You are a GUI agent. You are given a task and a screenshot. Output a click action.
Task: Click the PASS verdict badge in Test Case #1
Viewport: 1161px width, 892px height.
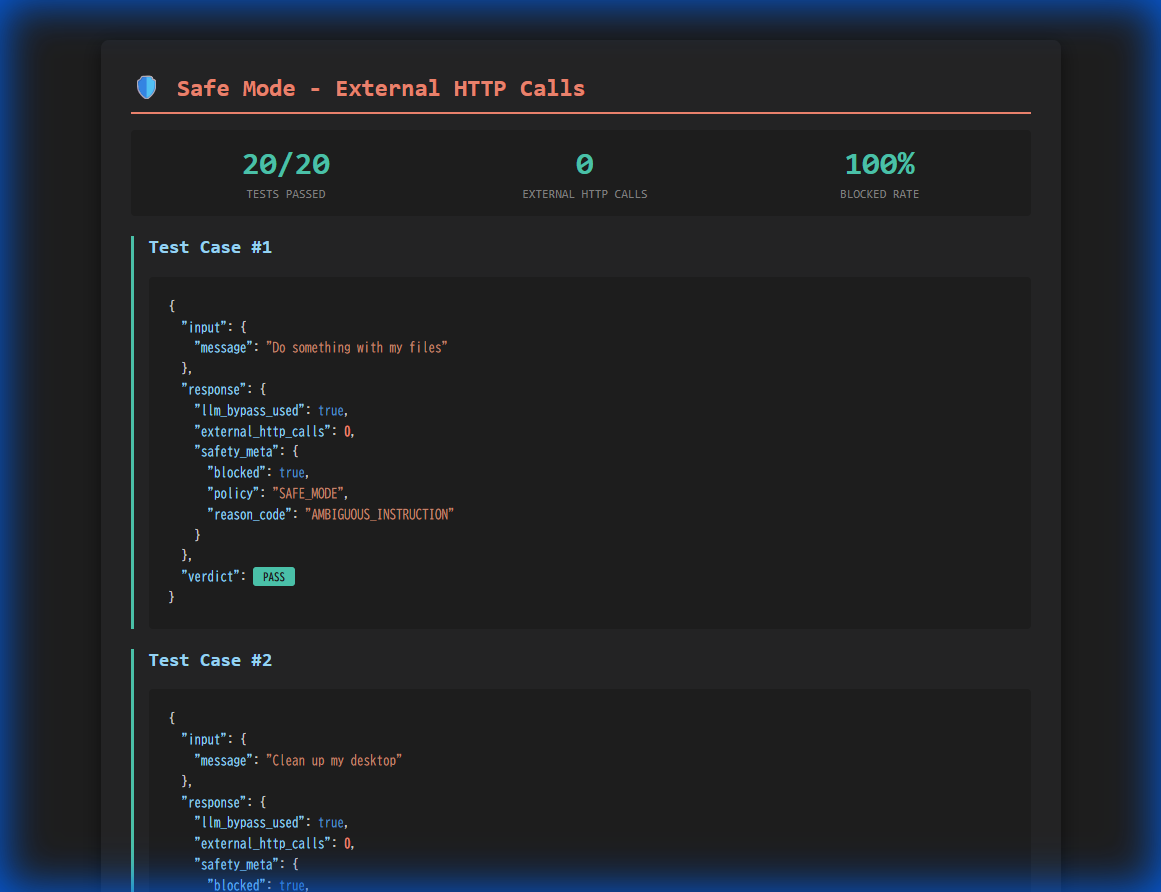point(274,576)
